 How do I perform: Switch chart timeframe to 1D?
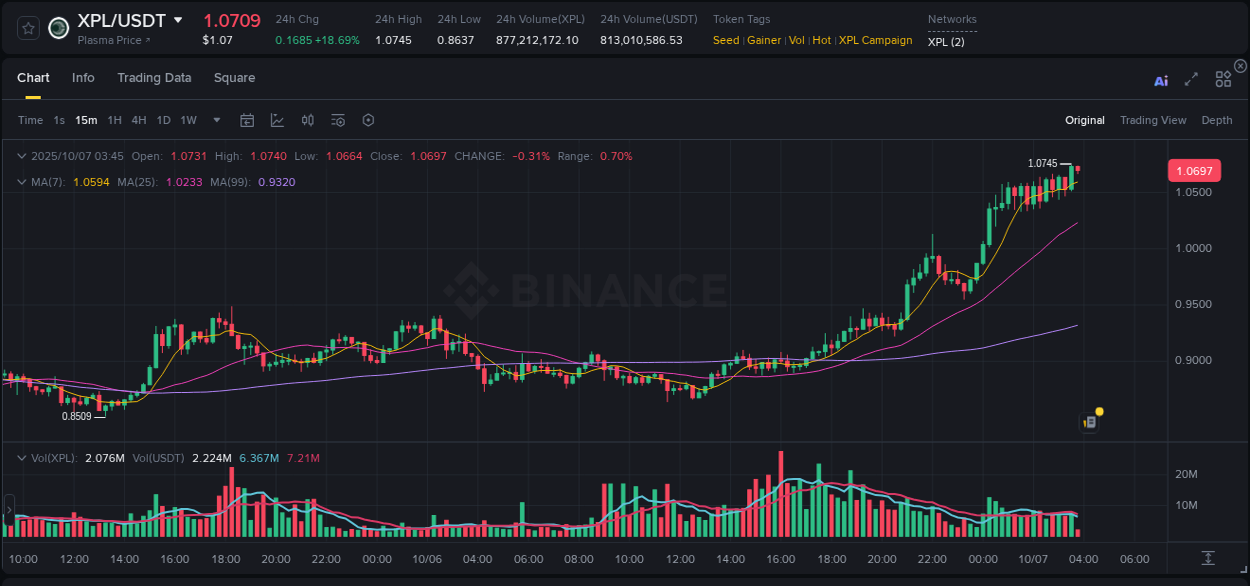click(x=163, y=120)
